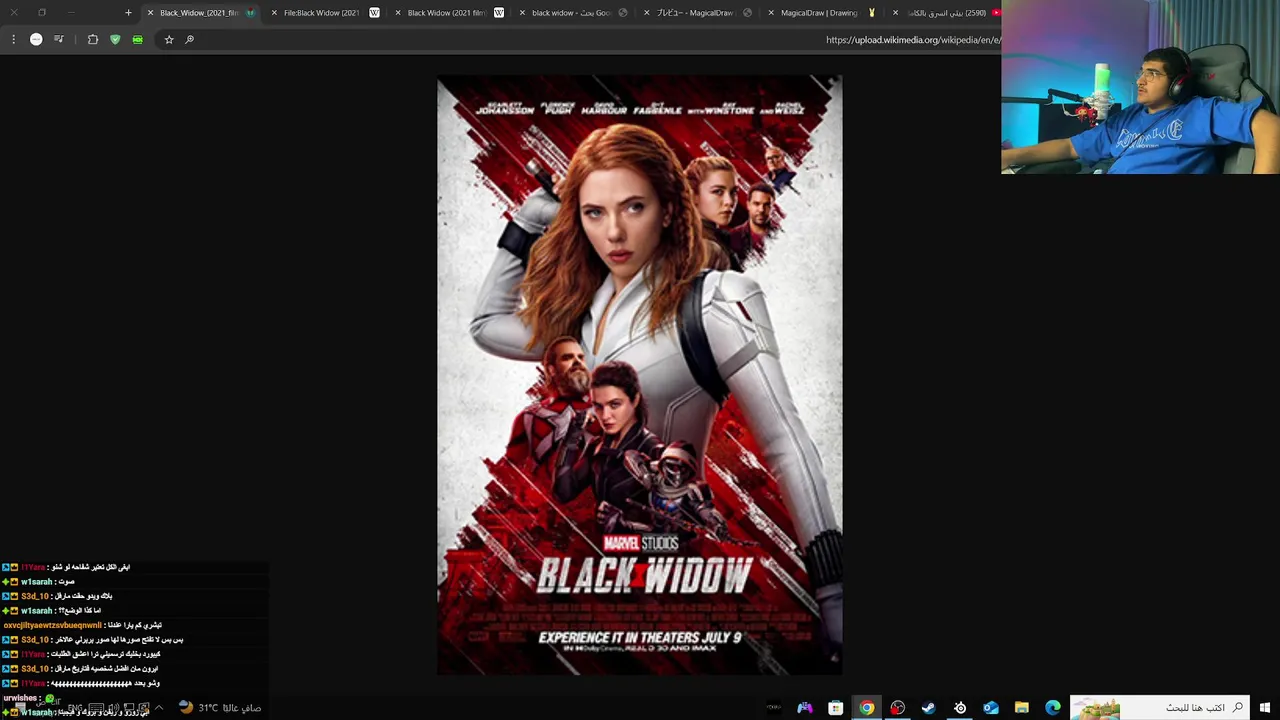Click the green rectangular extension icon

point(137,39)
